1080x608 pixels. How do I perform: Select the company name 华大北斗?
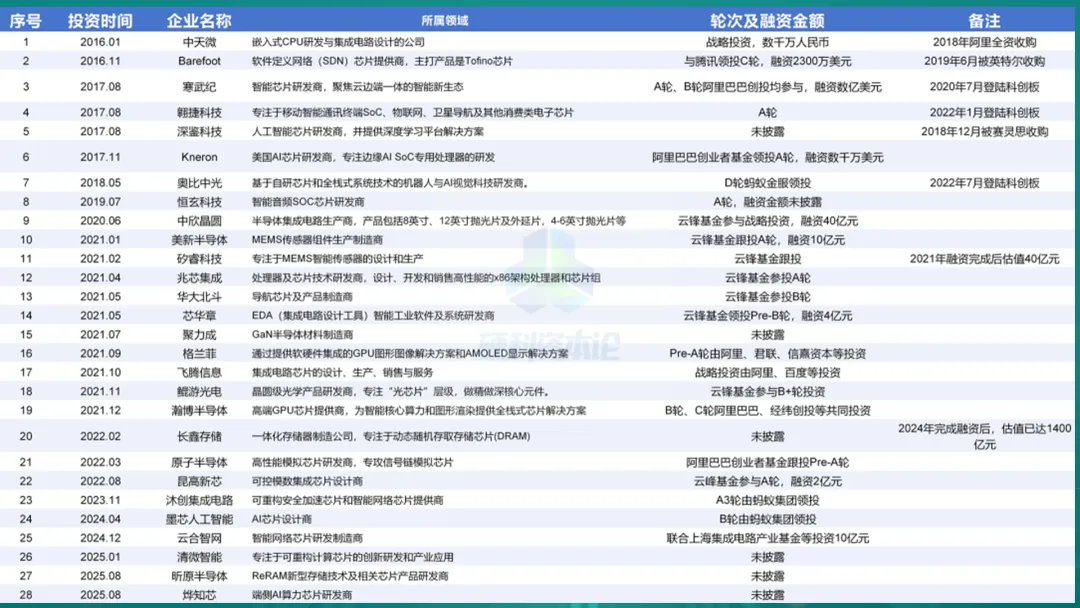click(199, 296)
